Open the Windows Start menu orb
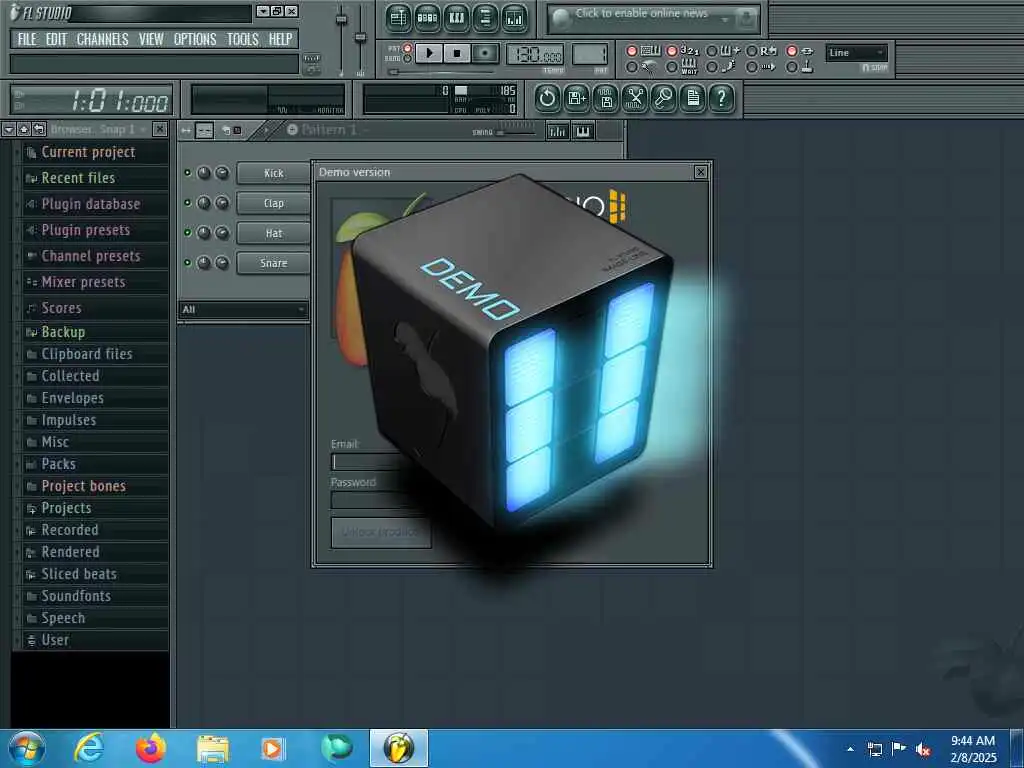This screenshot has width=1024, height=768. [x=27, y=748]
